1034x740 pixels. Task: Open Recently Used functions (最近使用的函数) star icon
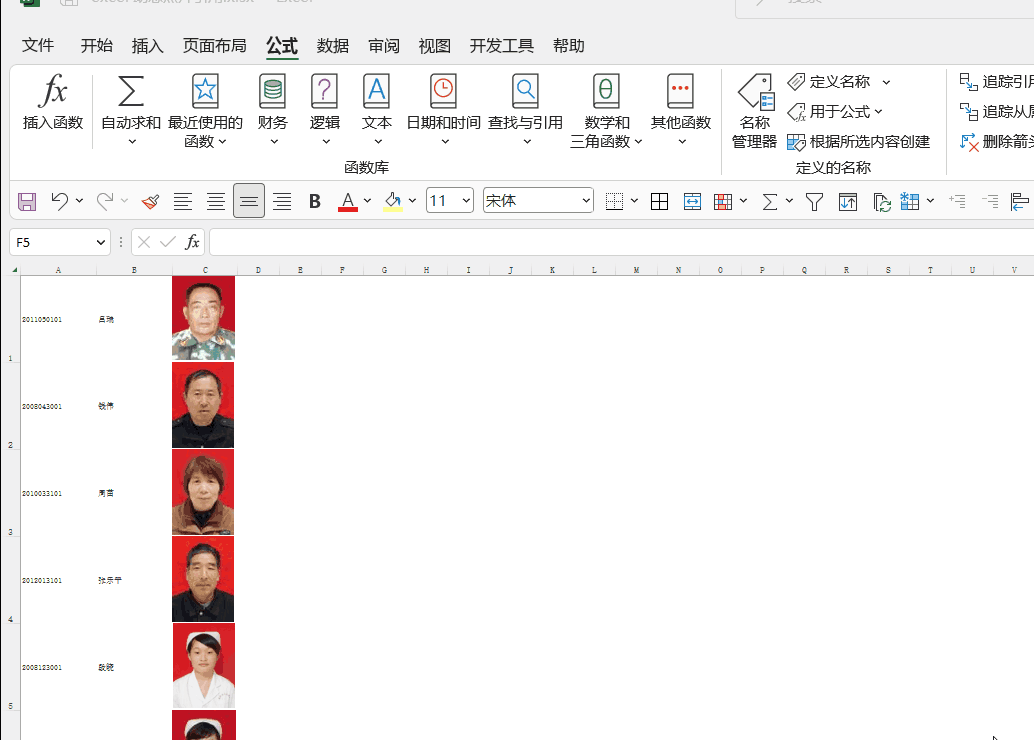coord(205,90)
